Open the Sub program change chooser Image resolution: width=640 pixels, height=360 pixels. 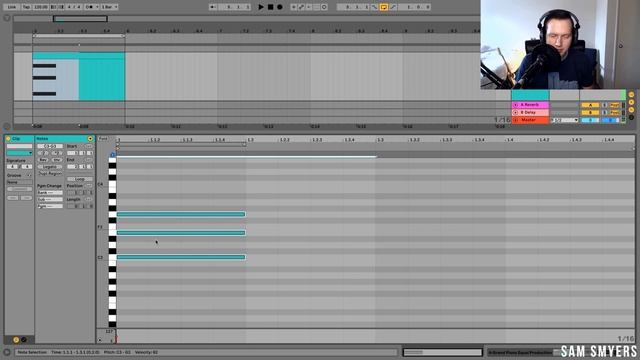click(x=50, y=200)
